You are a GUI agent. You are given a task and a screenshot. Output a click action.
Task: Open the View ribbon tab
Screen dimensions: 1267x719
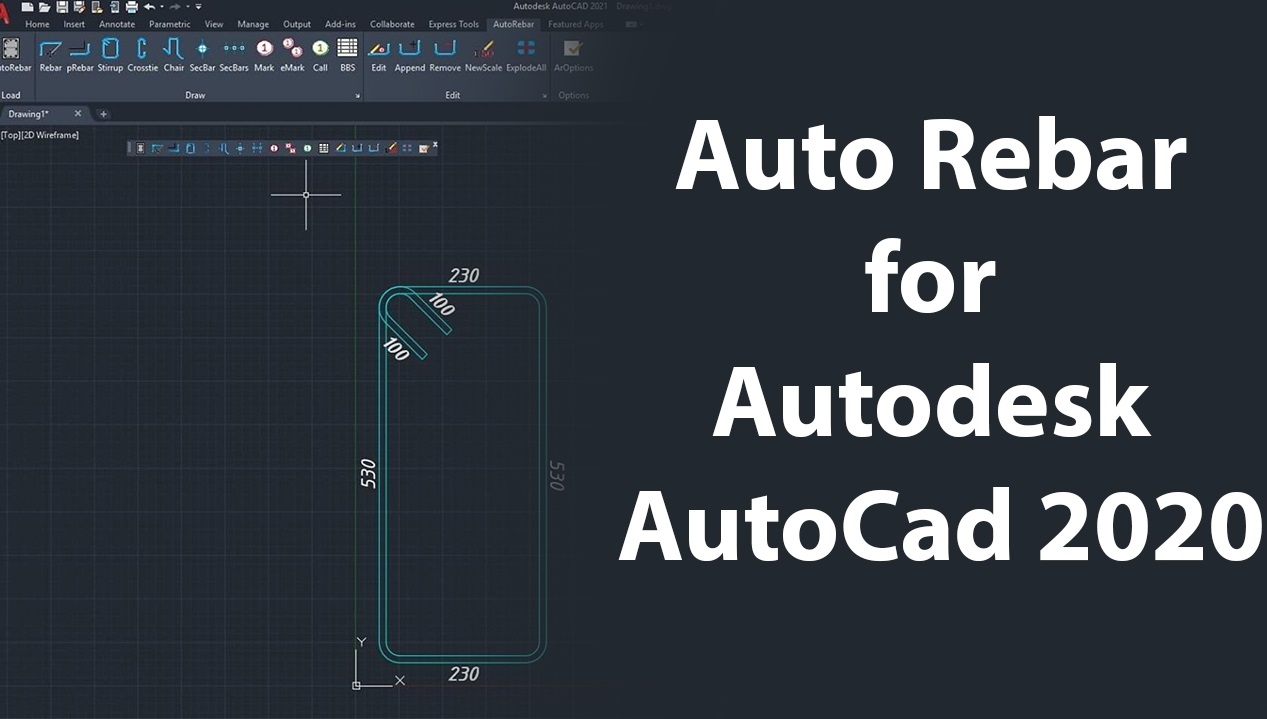(214, 24)
